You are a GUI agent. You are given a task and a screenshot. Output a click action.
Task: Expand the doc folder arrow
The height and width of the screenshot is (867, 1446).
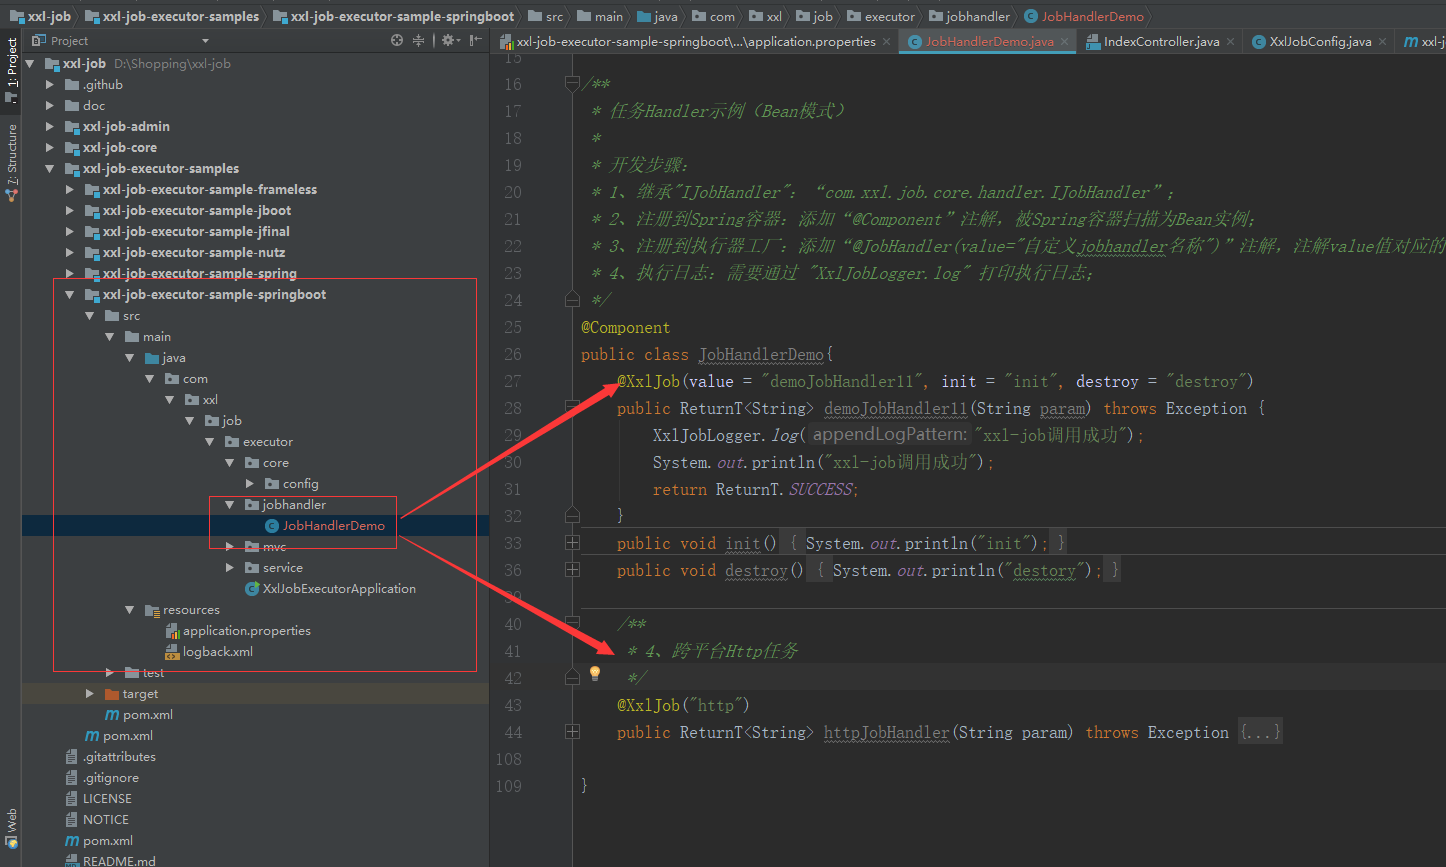point(50,106)
